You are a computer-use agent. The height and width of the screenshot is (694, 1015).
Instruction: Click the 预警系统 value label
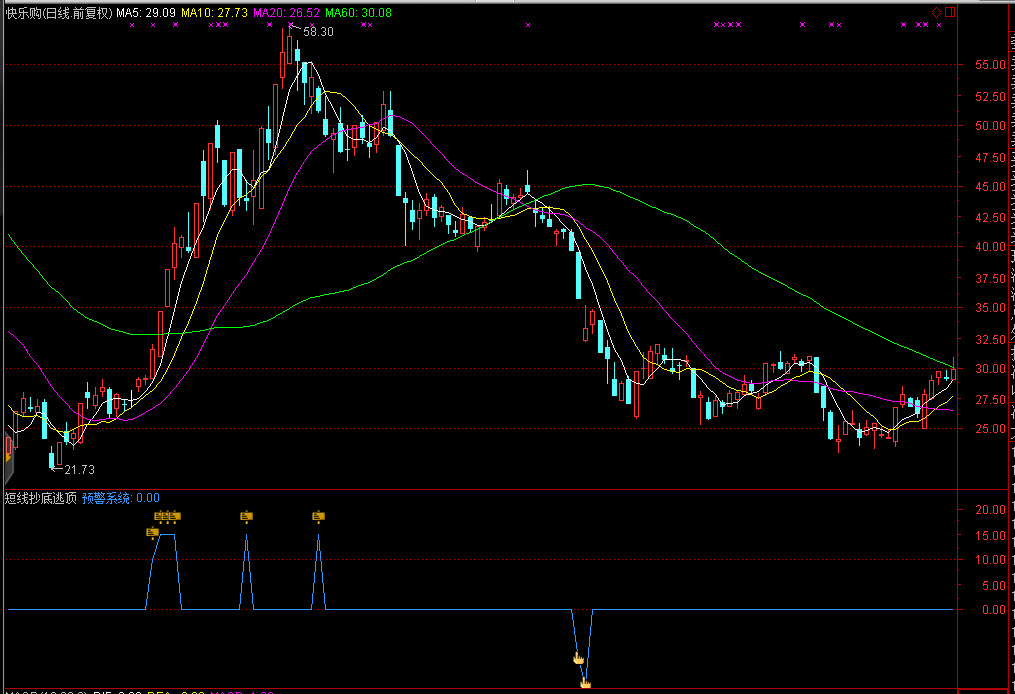[x=120, y=497]
